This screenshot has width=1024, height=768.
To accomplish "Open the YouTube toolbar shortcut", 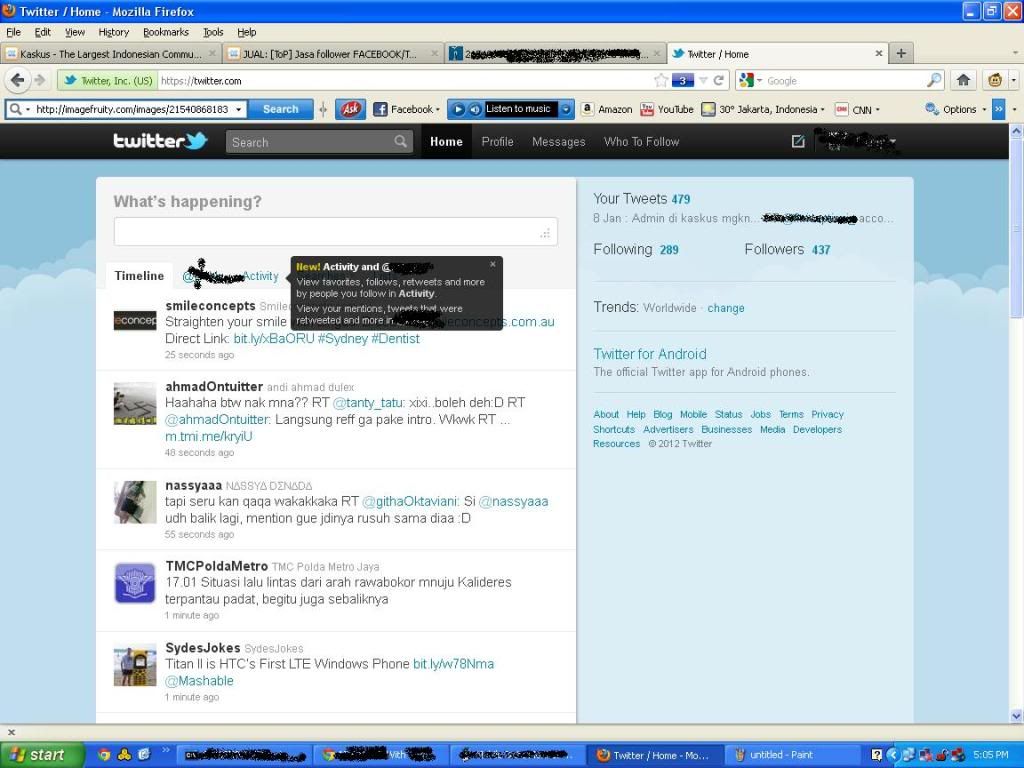I will (667, 109).
